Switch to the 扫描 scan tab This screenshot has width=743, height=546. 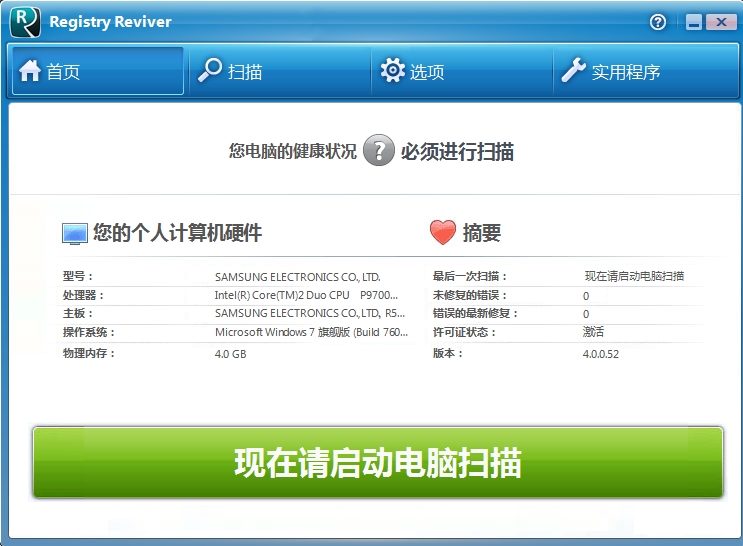click(x=280, y=71)
